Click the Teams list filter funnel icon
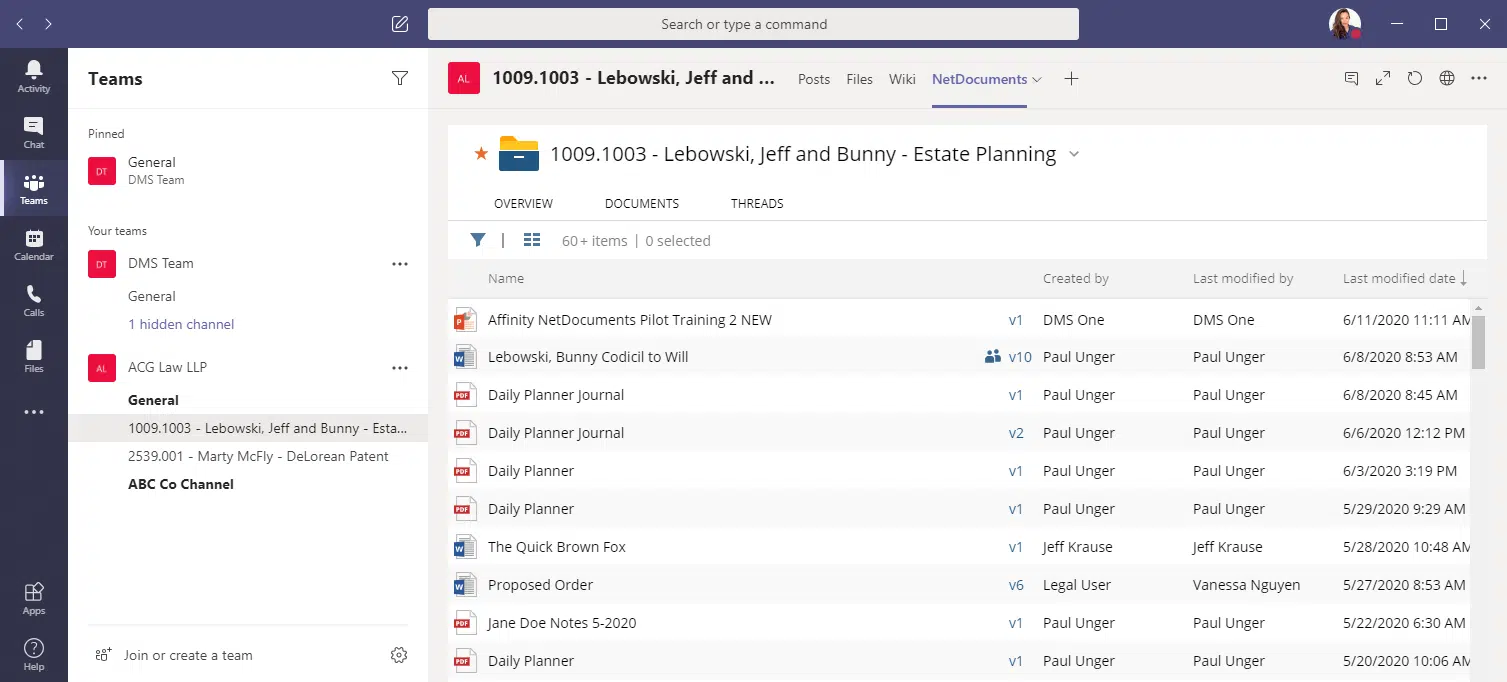Image resolution: width=1507 pixels, height=682 pixels. coord(400,79)
